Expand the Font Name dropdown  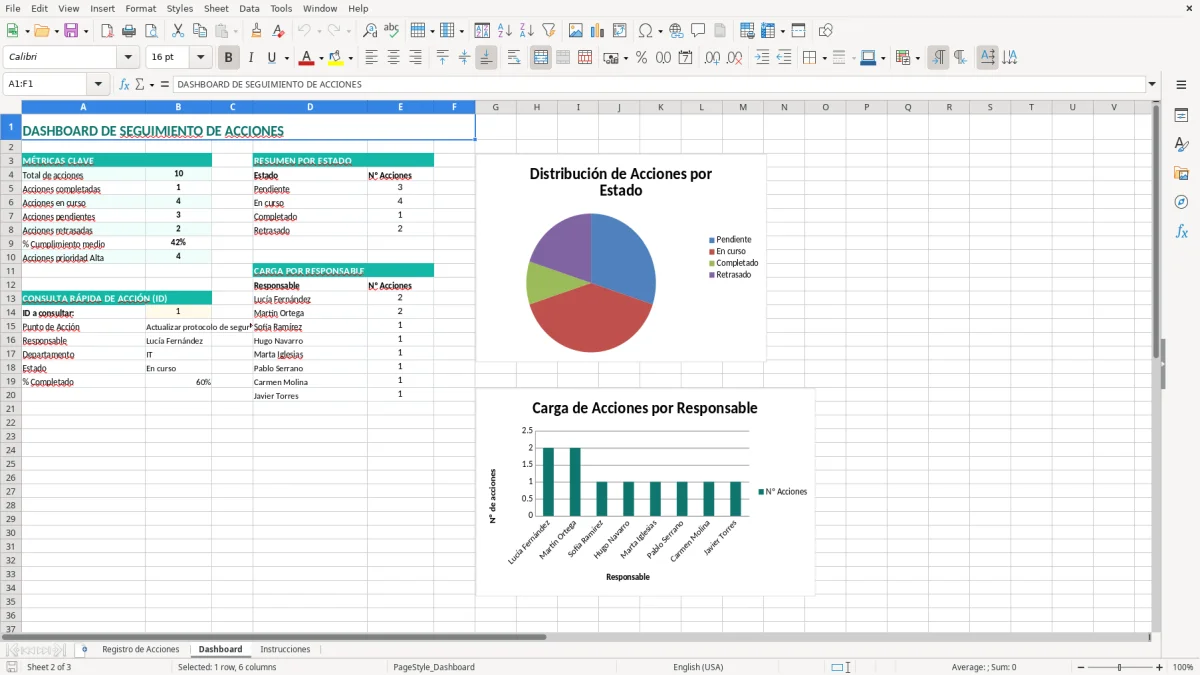(129, 58)
